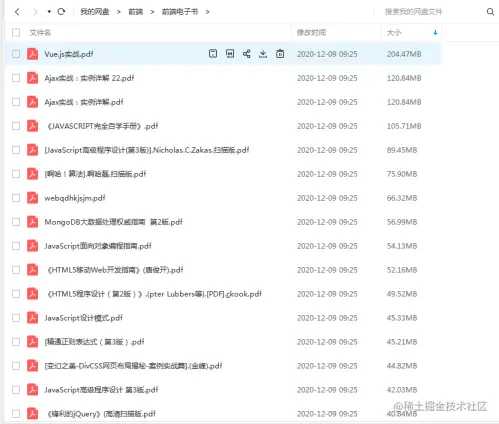Screen dimensions: 499x424
Task: Click PDF icon of 啊哈算法 file
Action: [32, 174]
